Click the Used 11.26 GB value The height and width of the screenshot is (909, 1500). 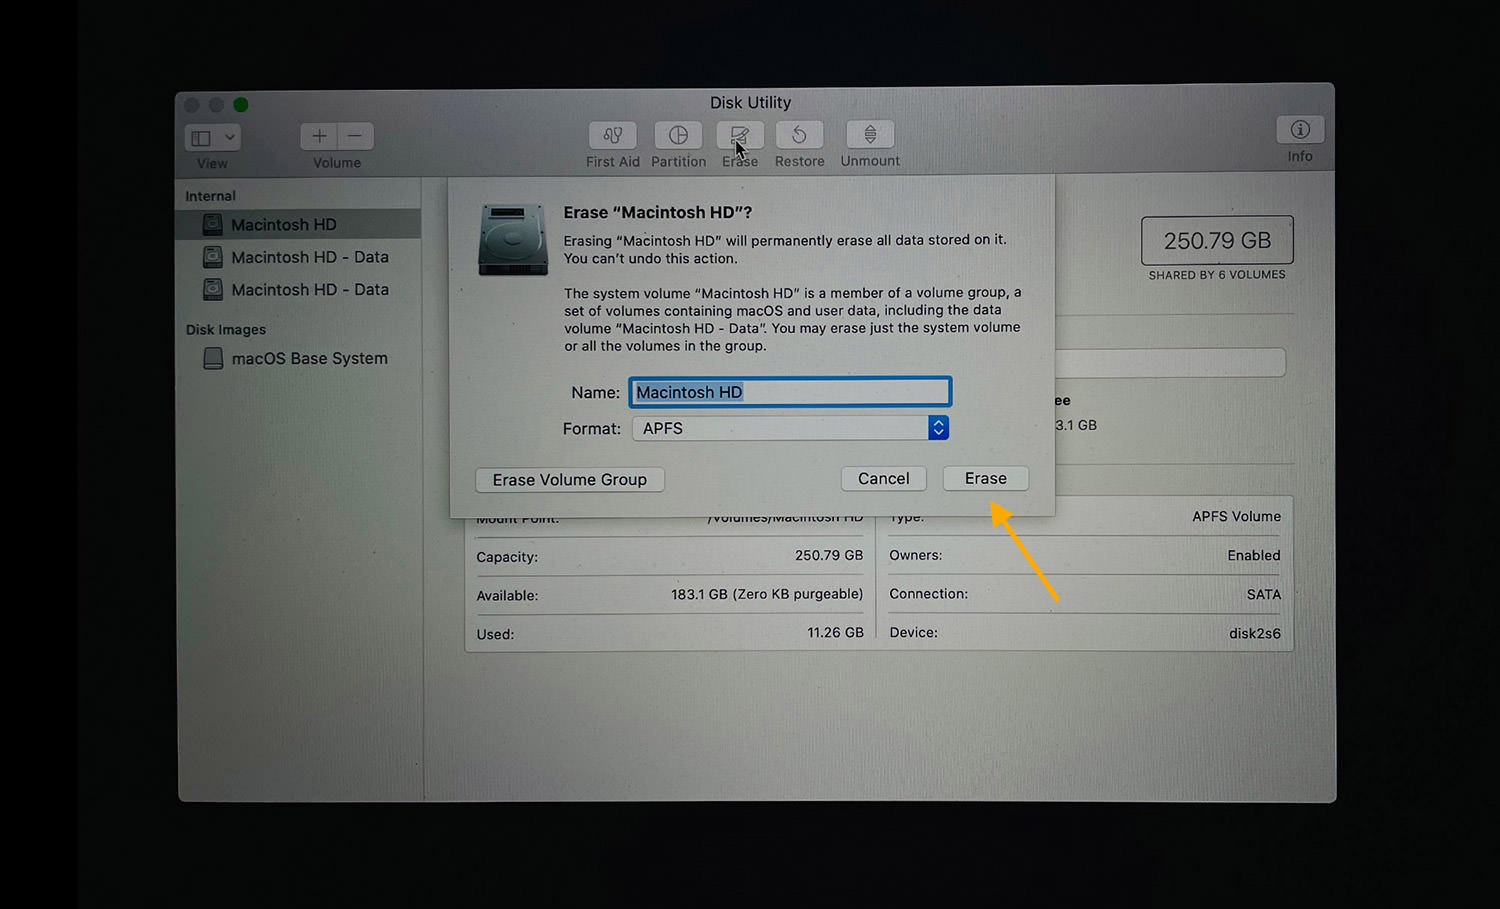click(835, 633)
